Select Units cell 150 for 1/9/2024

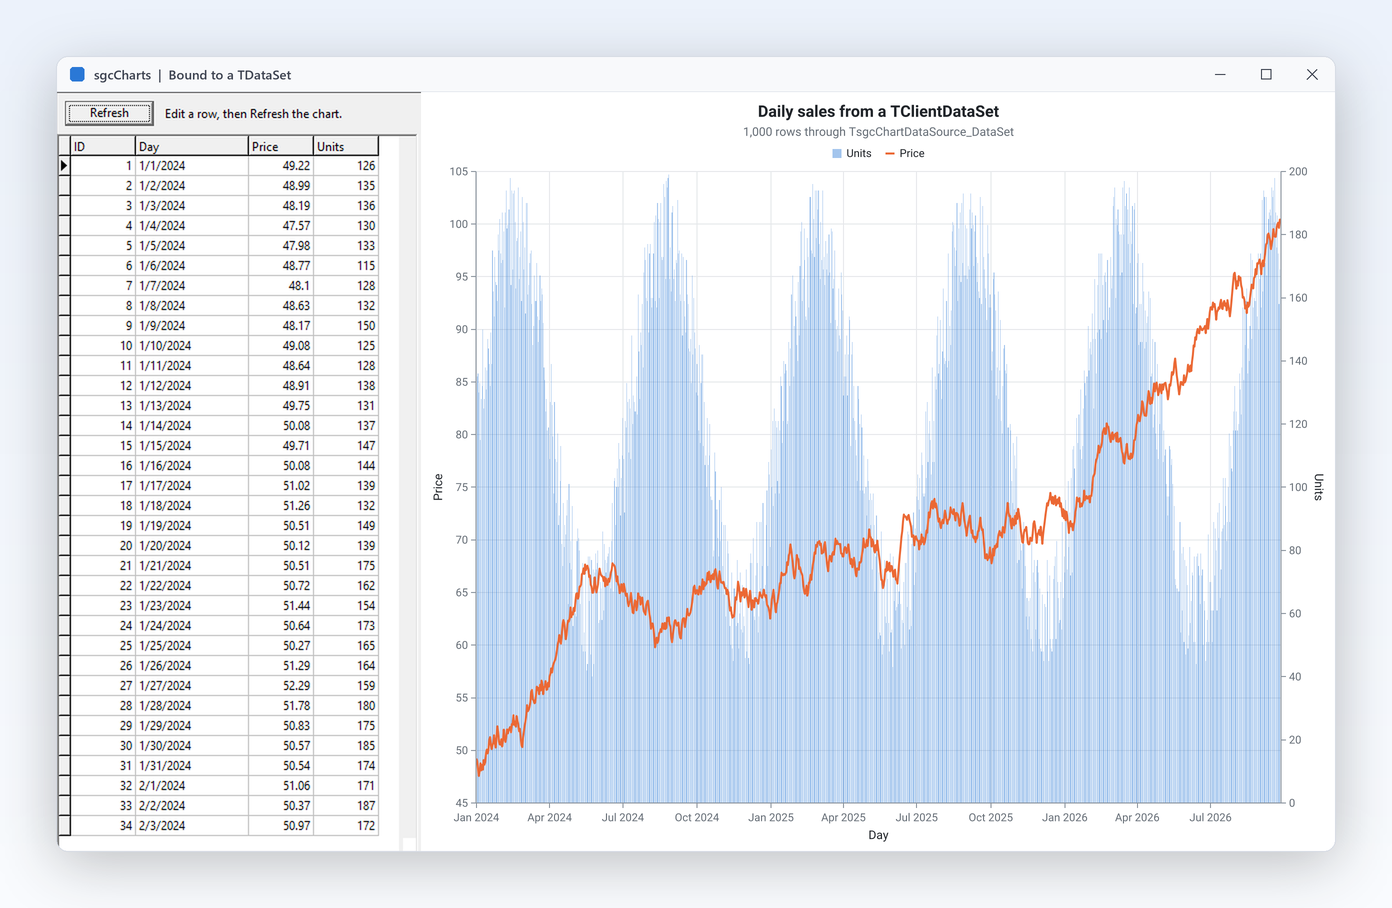coord(346,326)
